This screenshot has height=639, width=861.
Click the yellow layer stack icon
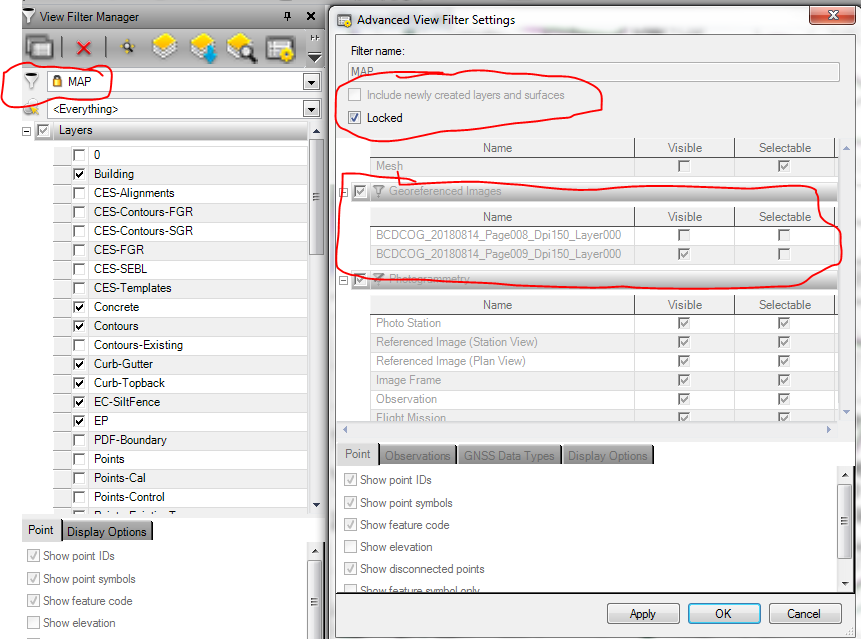tap(165, 47)
